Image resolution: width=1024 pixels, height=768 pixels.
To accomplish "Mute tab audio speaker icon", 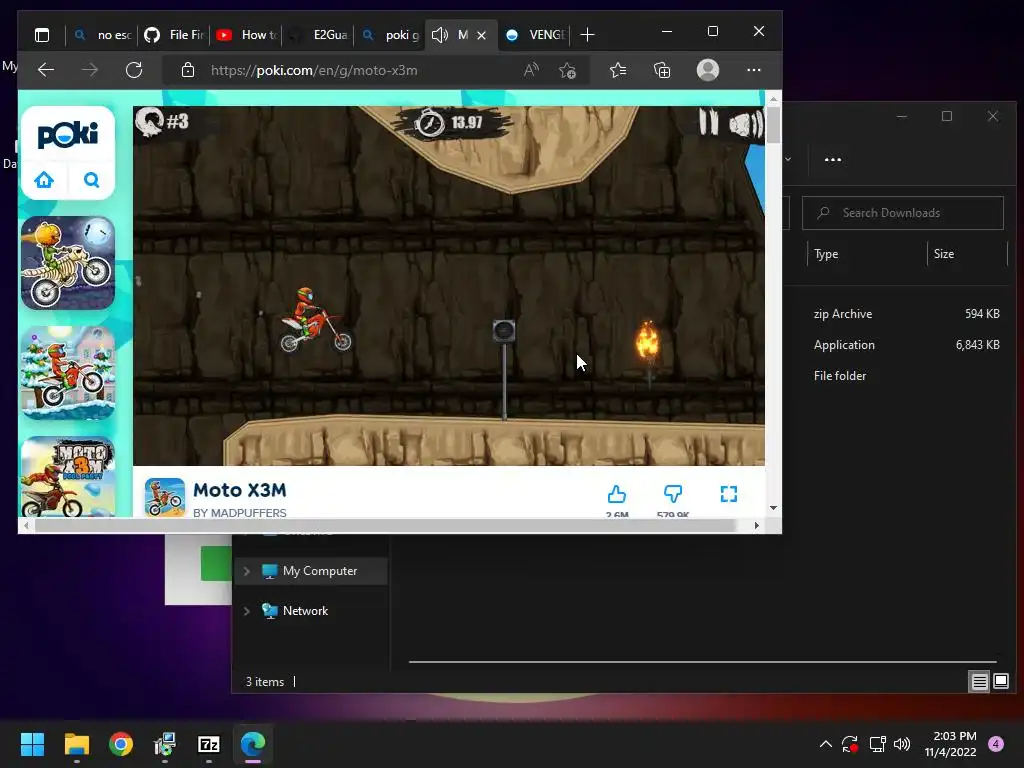I will tap(440, 35).
